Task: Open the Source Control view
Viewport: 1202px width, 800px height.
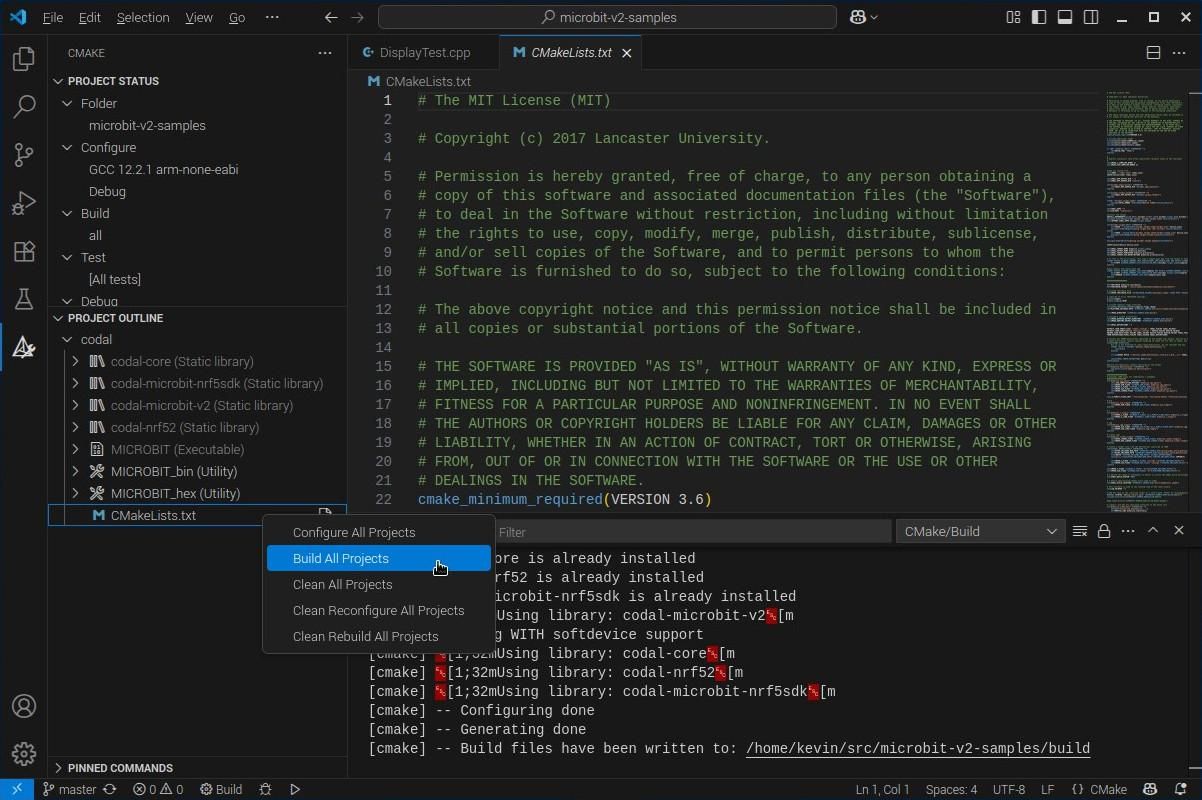Action: coord(24,154)
